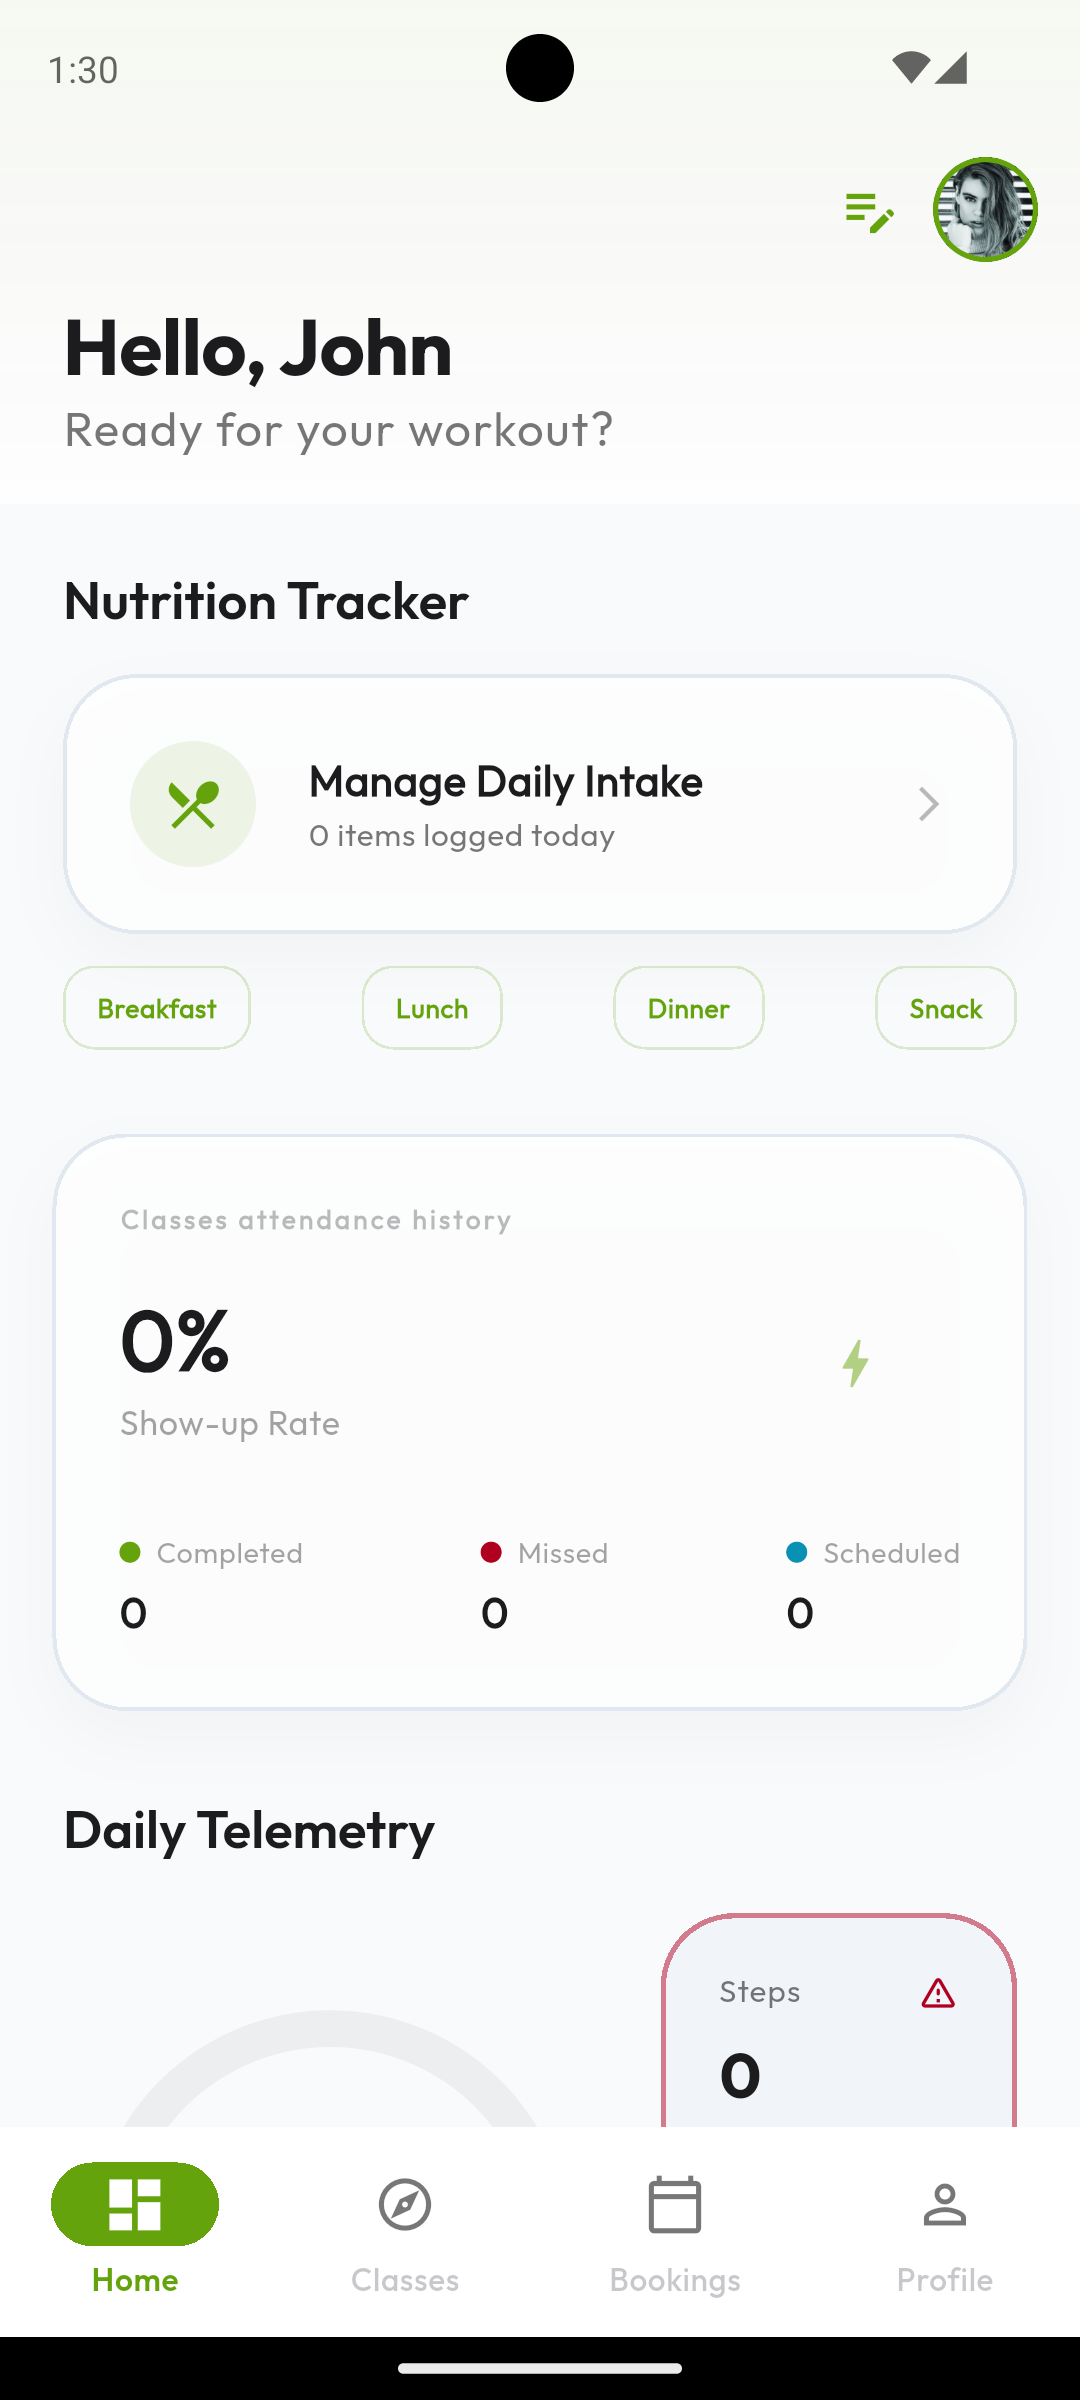Expand Manage Daily Intake chevron arrow
This screenshot has height=2400, width=1080.
928,804
